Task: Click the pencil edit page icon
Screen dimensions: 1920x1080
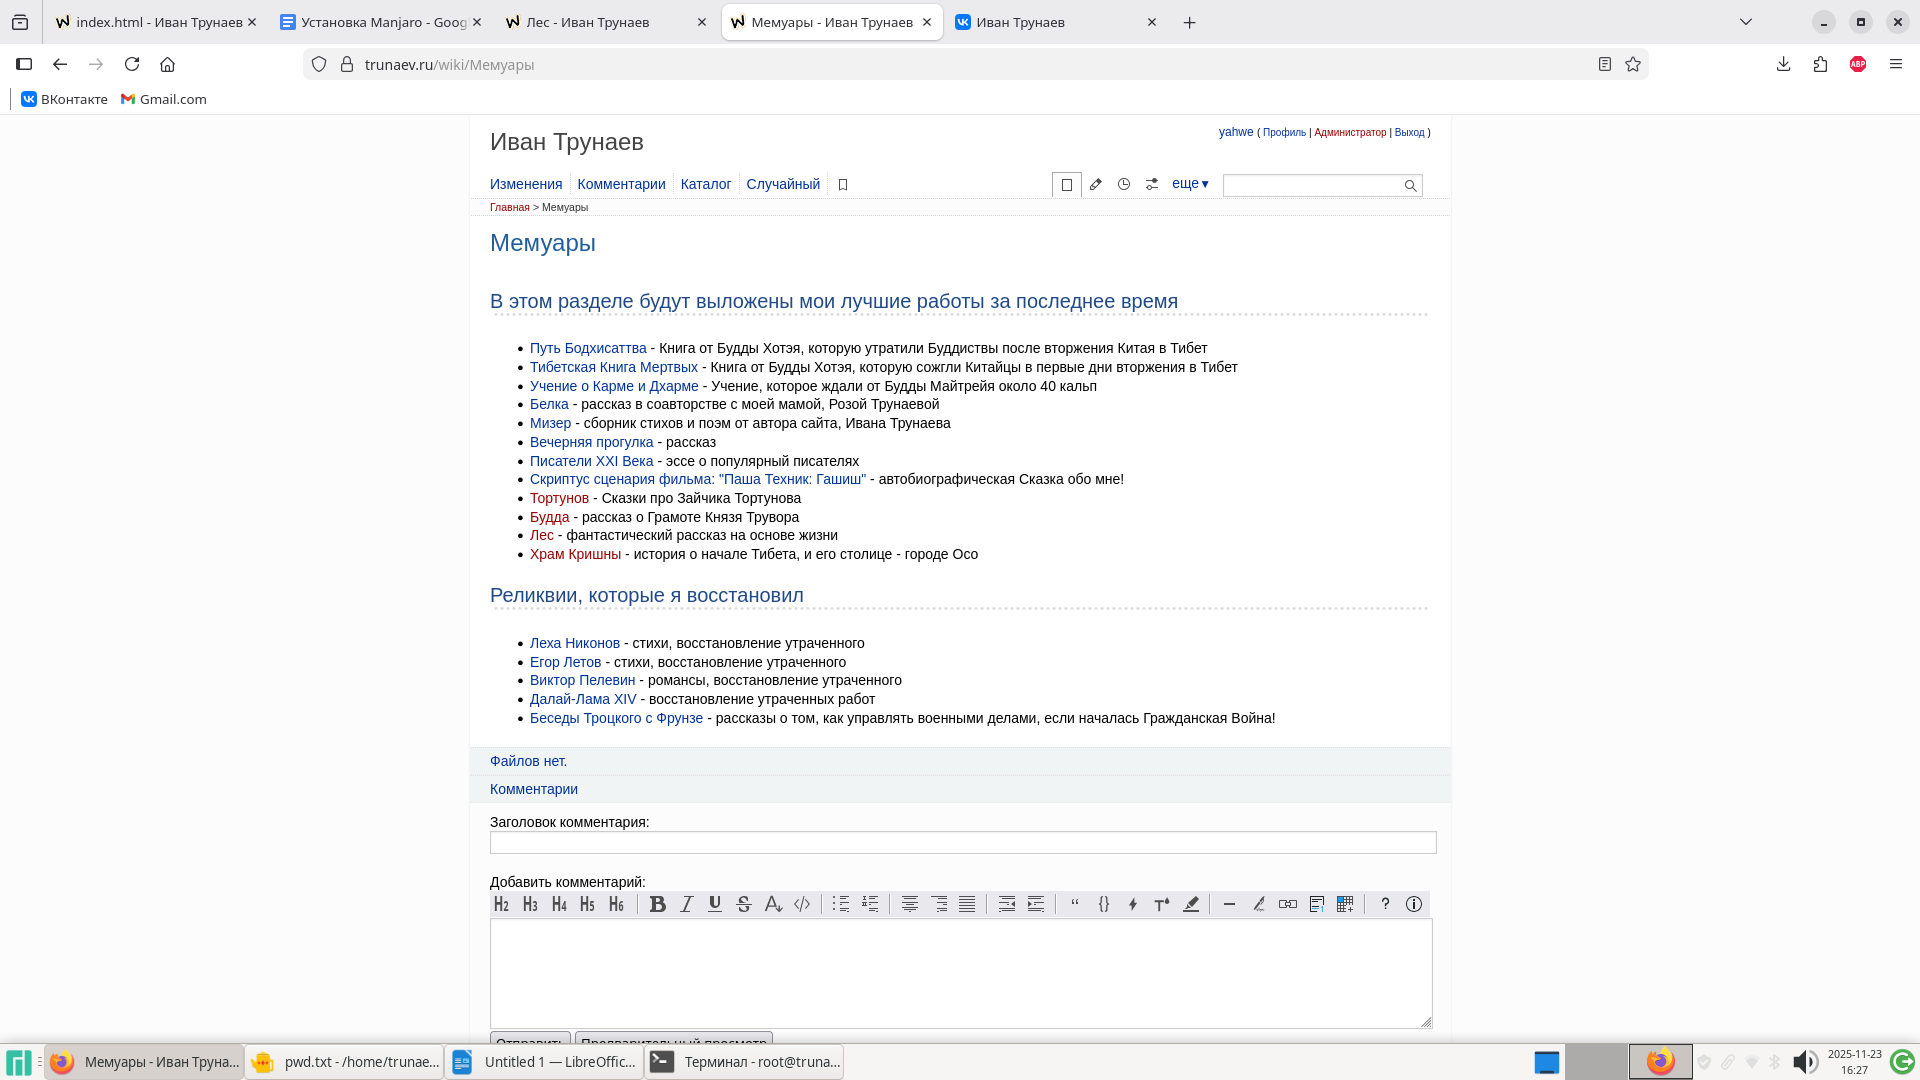Action: (x=1096, y=184)
